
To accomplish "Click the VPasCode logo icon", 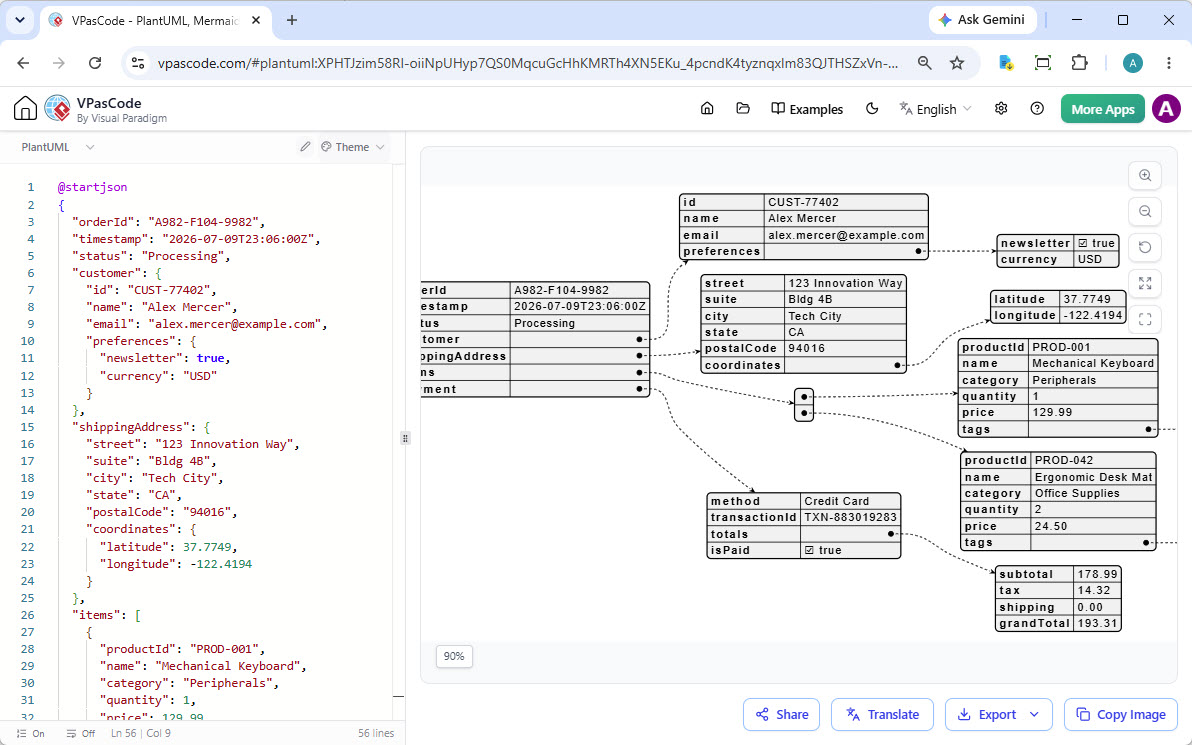I will pyautogui.click(x=58, y=109).
